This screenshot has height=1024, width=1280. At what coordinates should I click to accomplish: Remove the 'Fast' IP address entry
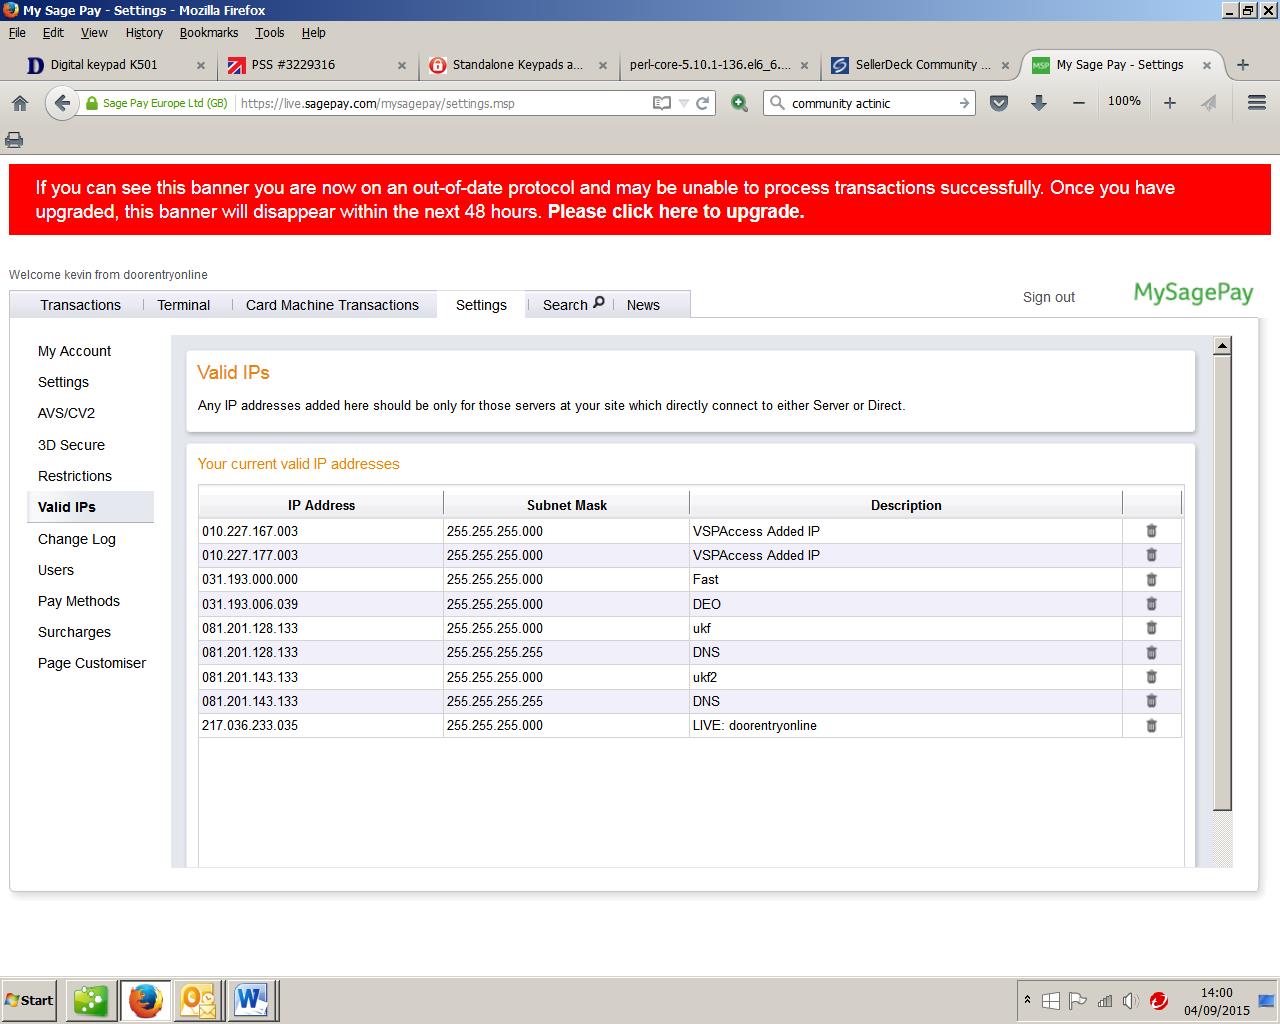(1151, 579)
